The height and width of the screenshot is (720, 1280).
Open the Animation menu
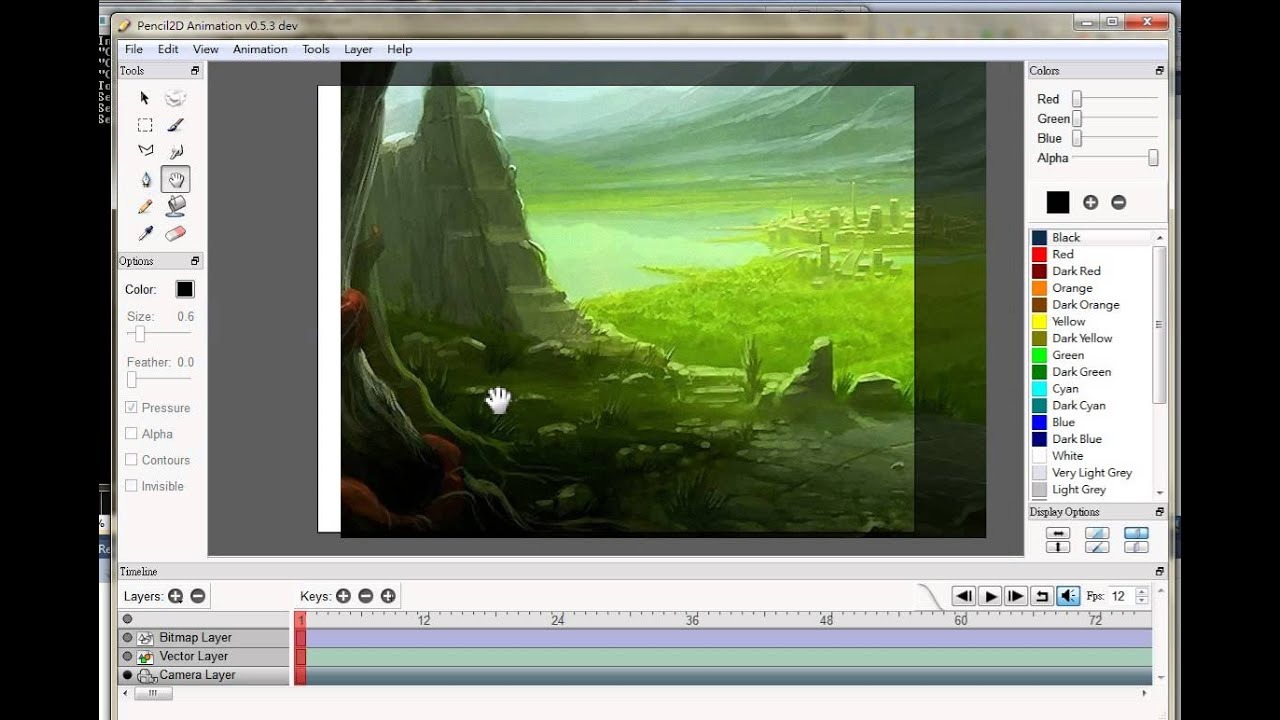pos(260,49)
